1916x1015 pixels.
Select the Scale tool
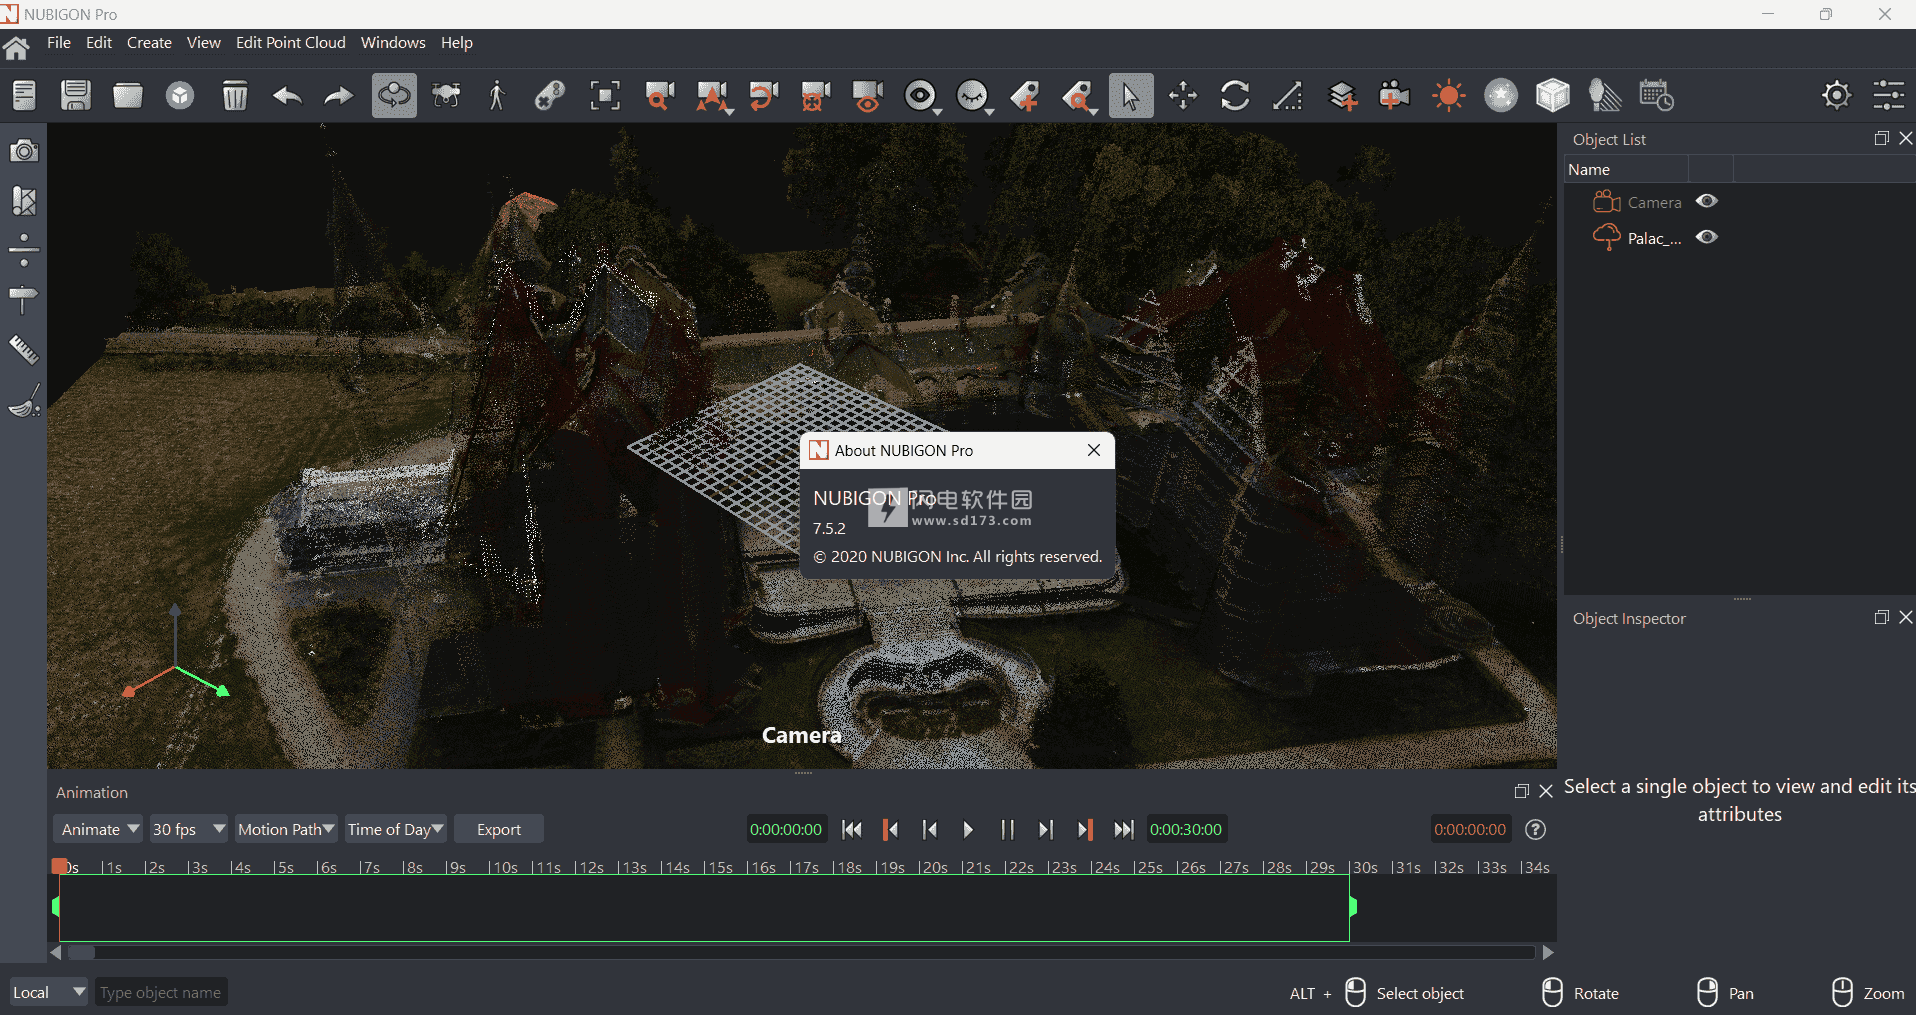[x=1287, y=96]
